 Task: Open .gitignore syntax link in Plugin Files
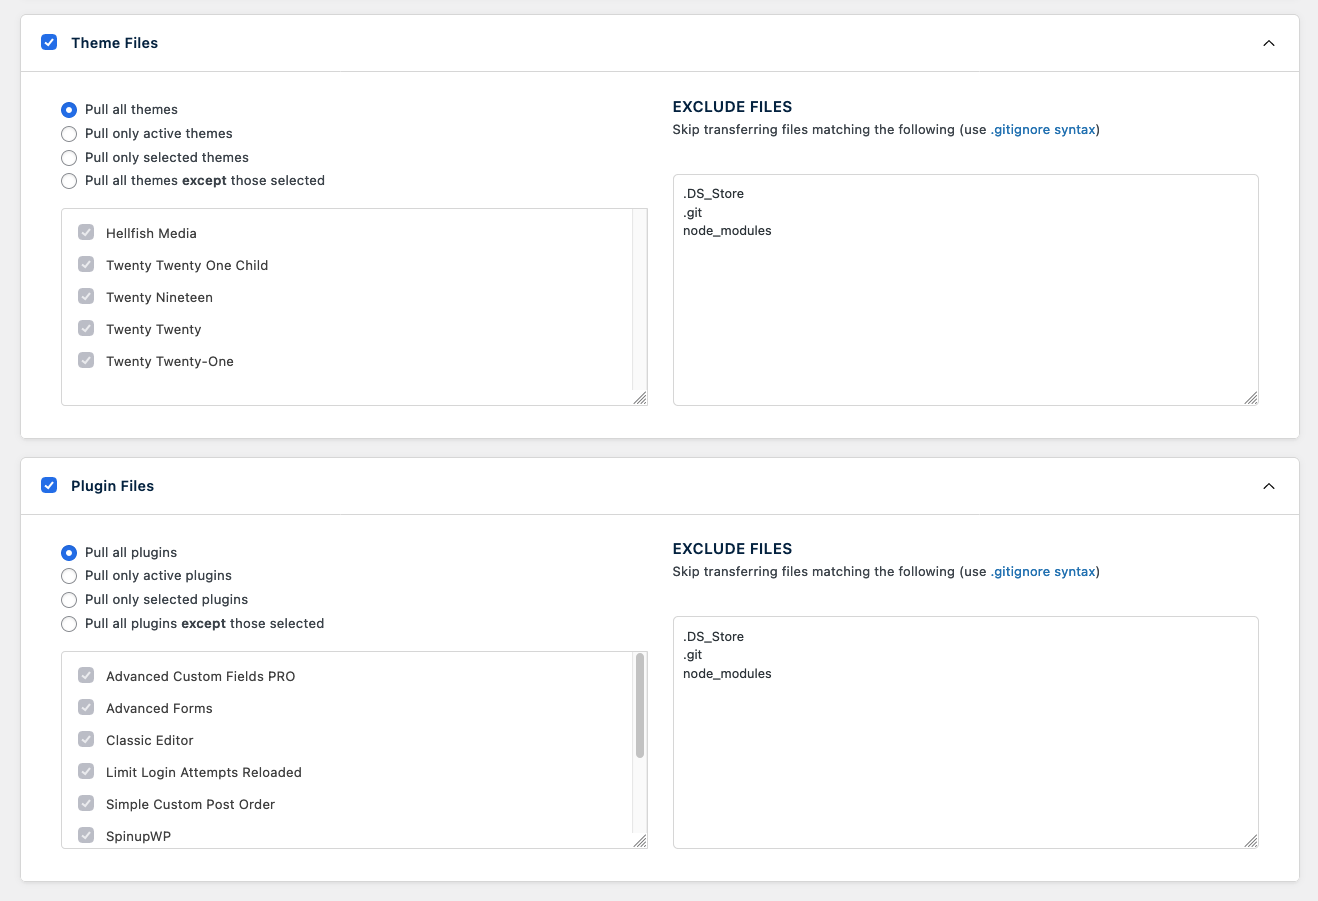click(x=1043, y=572)
